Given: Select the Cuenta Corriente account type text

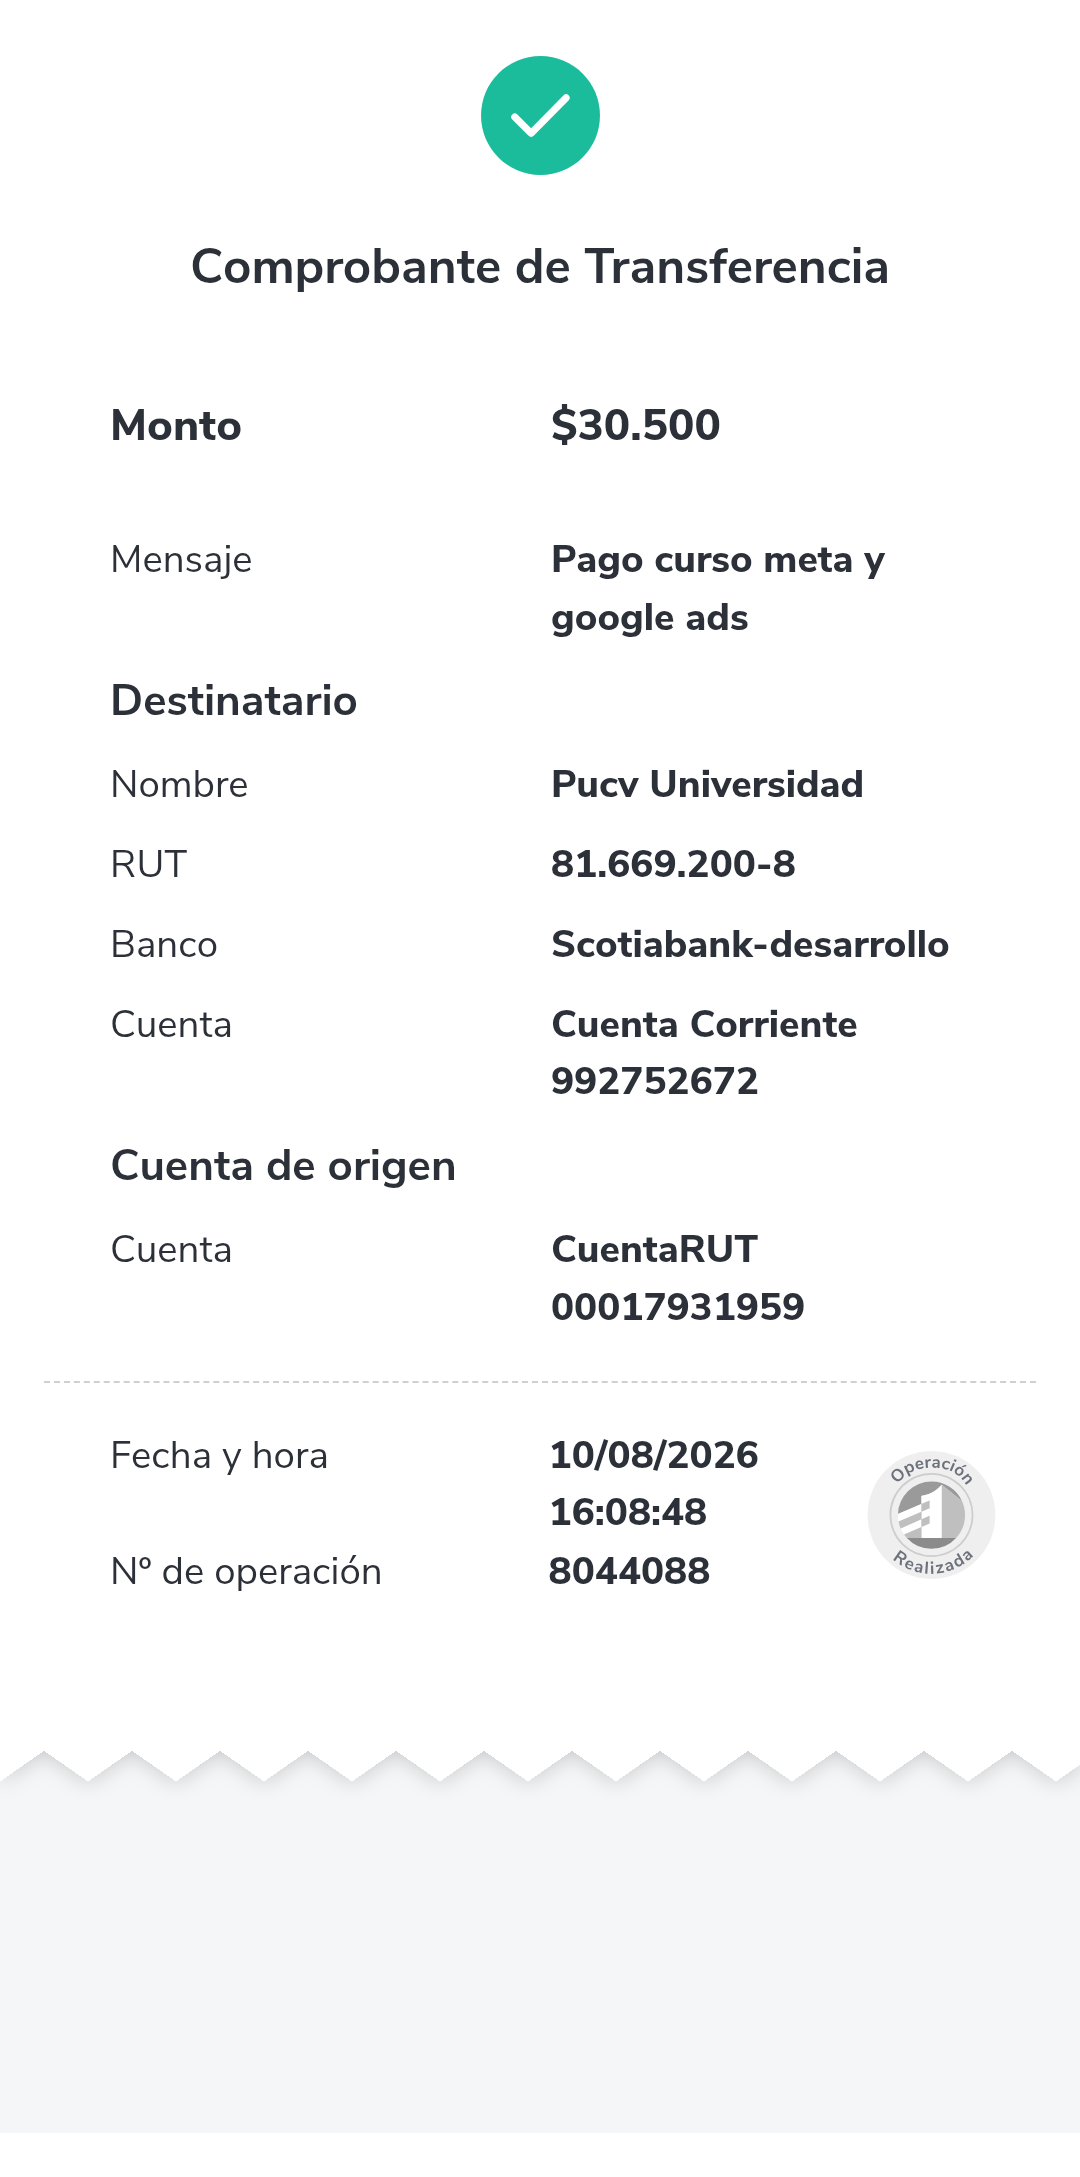Looking at the screenshot, I should 704,1024.
